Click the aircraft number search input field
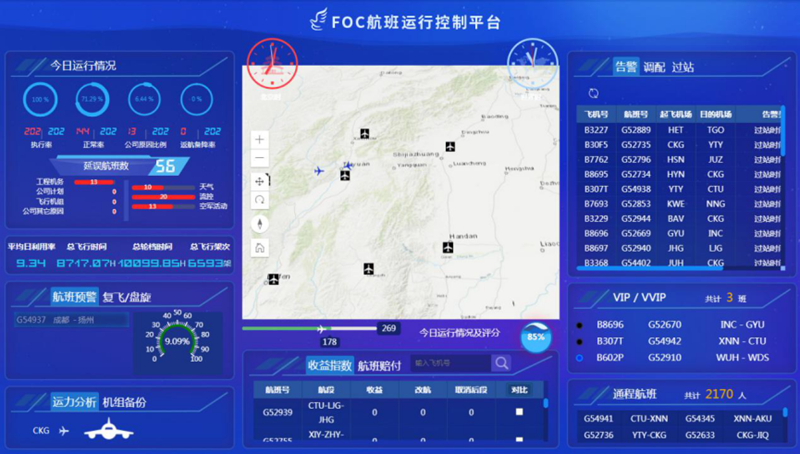 click(451, 363)
